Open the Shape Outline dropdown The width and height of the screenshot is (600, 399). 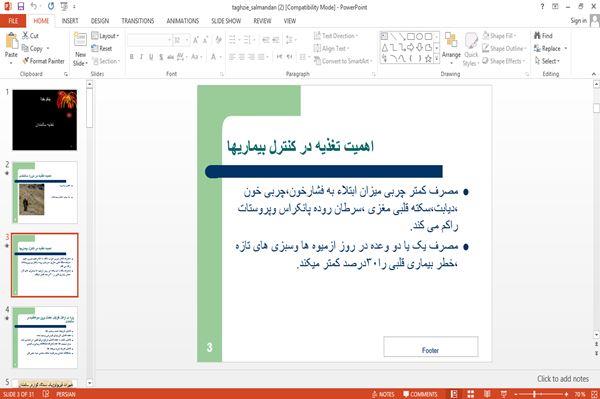click(x=504, y=48)
